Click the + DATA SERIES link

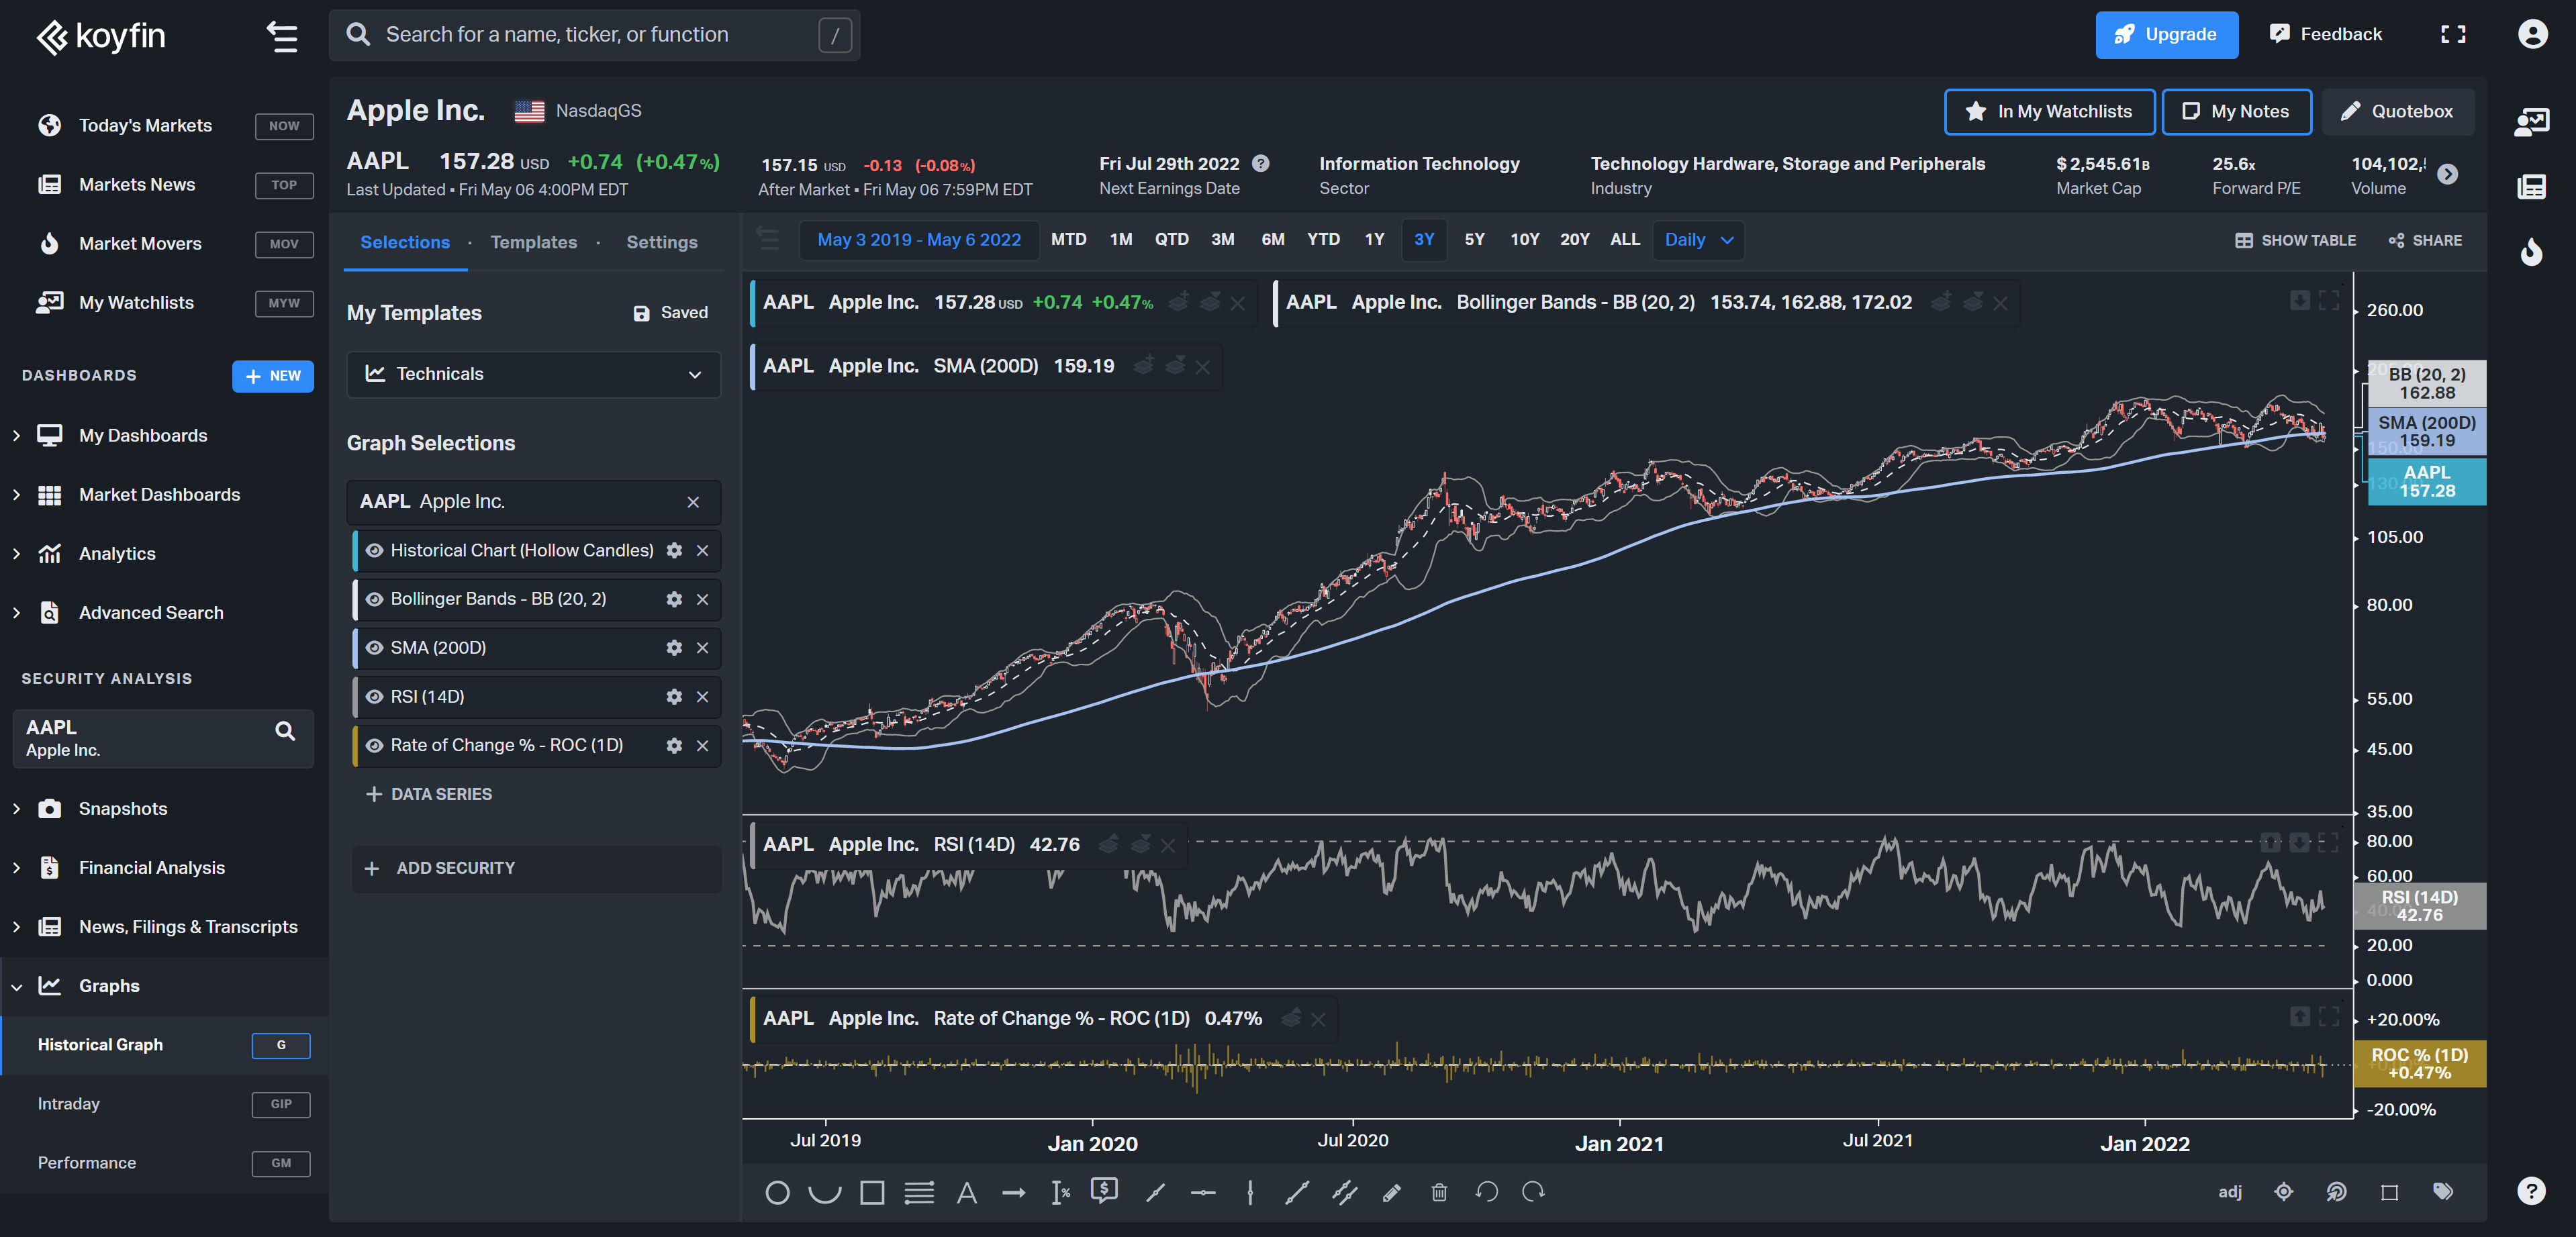click(429, 794)
